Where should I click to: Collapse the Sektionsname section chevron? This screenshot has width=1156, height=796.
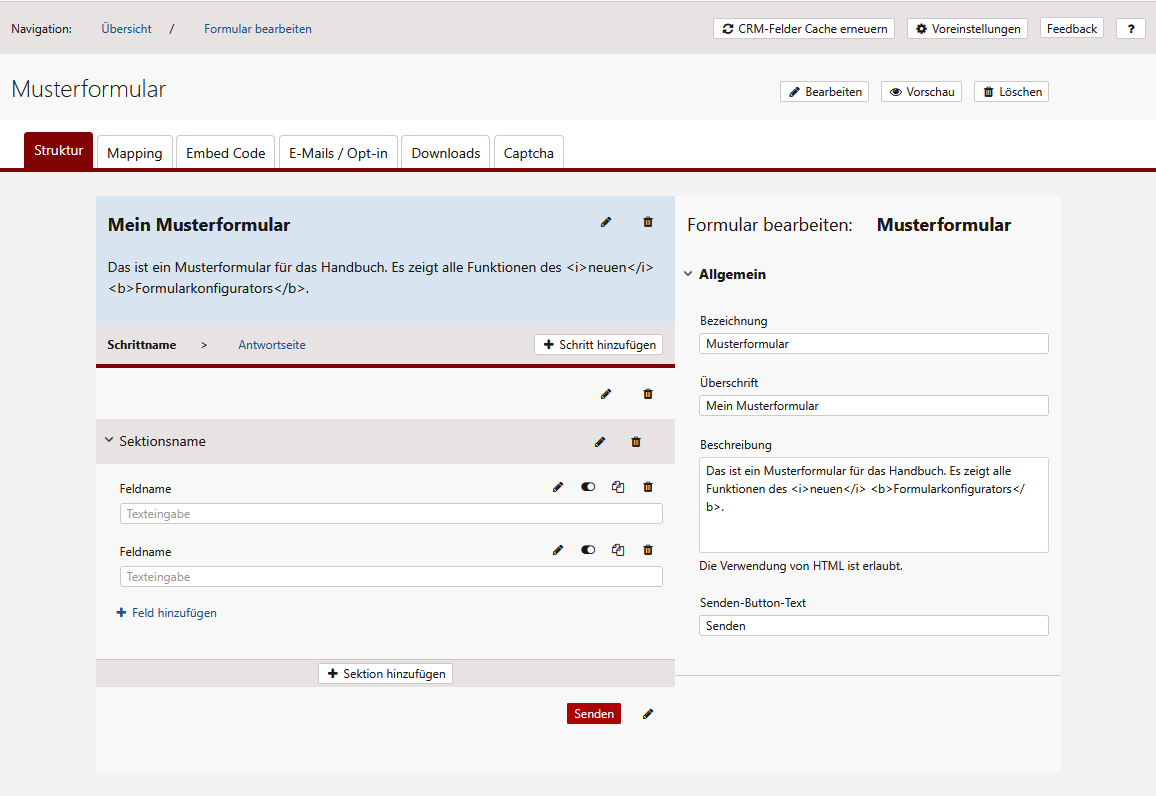tap(109, 440)
